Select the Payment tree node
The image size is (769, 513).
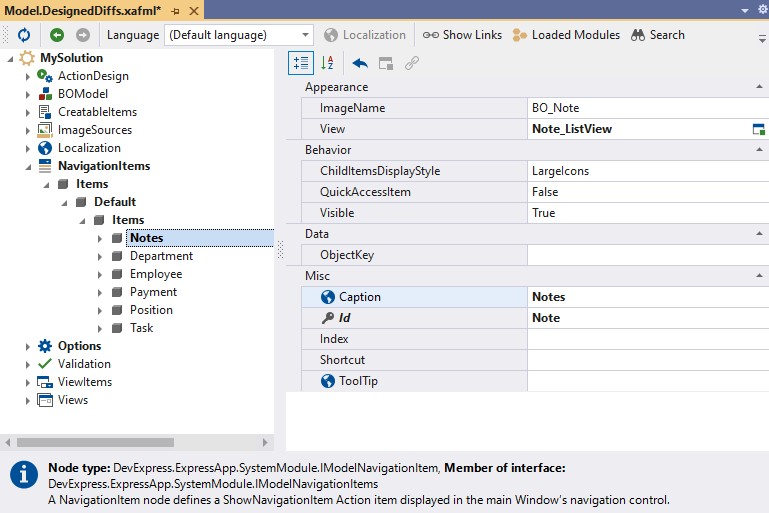click(153, 292)
